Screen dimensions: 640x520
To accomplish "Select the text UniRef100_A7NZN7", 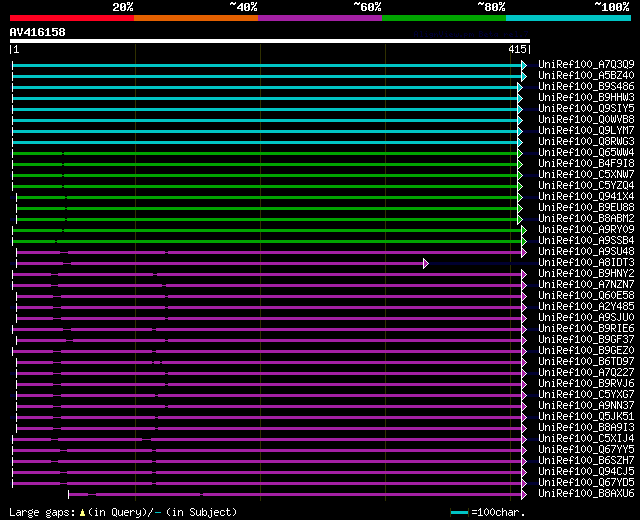I will 586,285.
